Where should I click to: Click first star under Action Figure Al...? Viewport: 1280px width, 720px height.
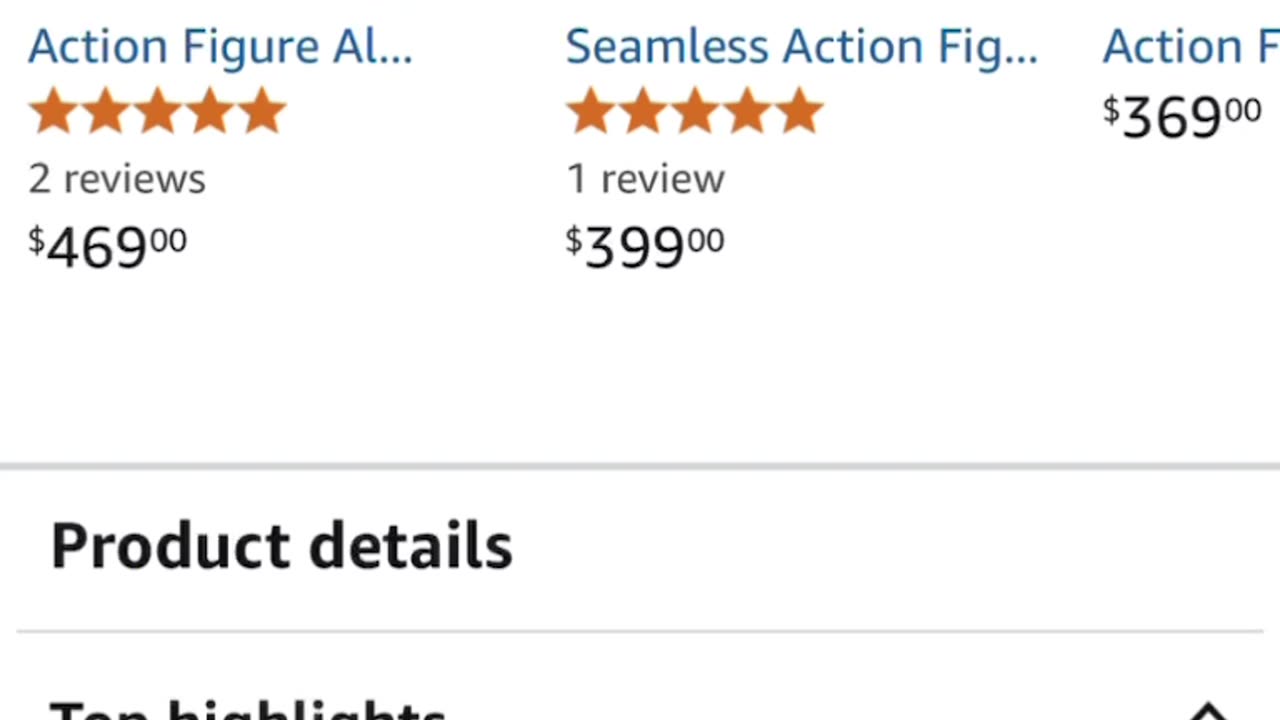tap(53, 111)
